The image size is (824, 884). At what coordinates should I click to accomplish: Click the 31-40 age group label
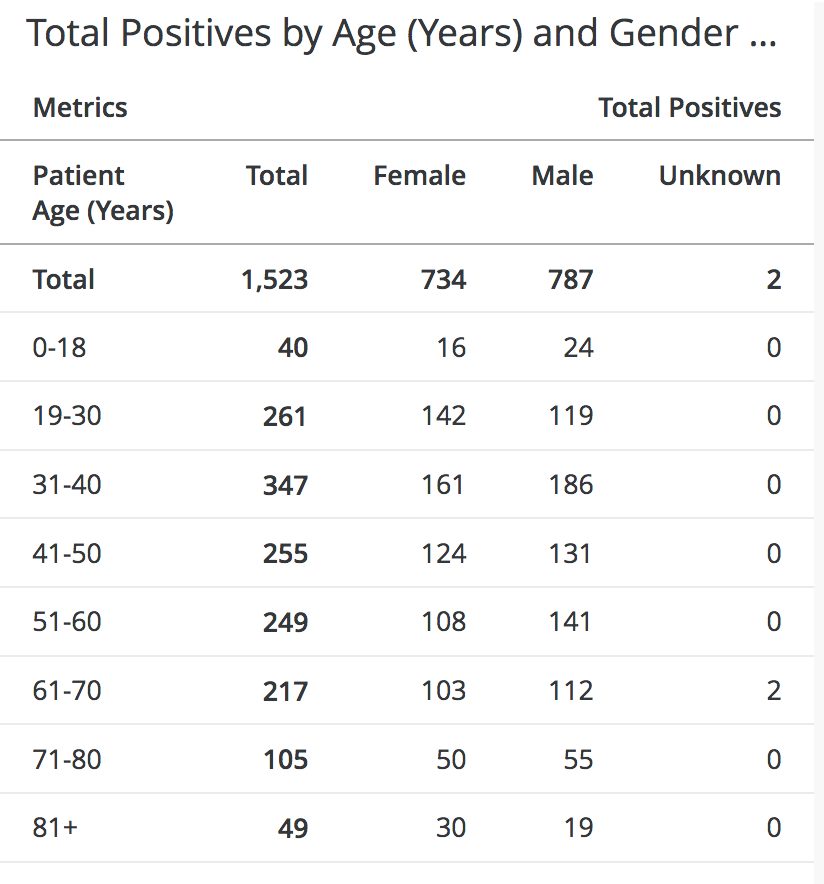[x=67, y=485]
